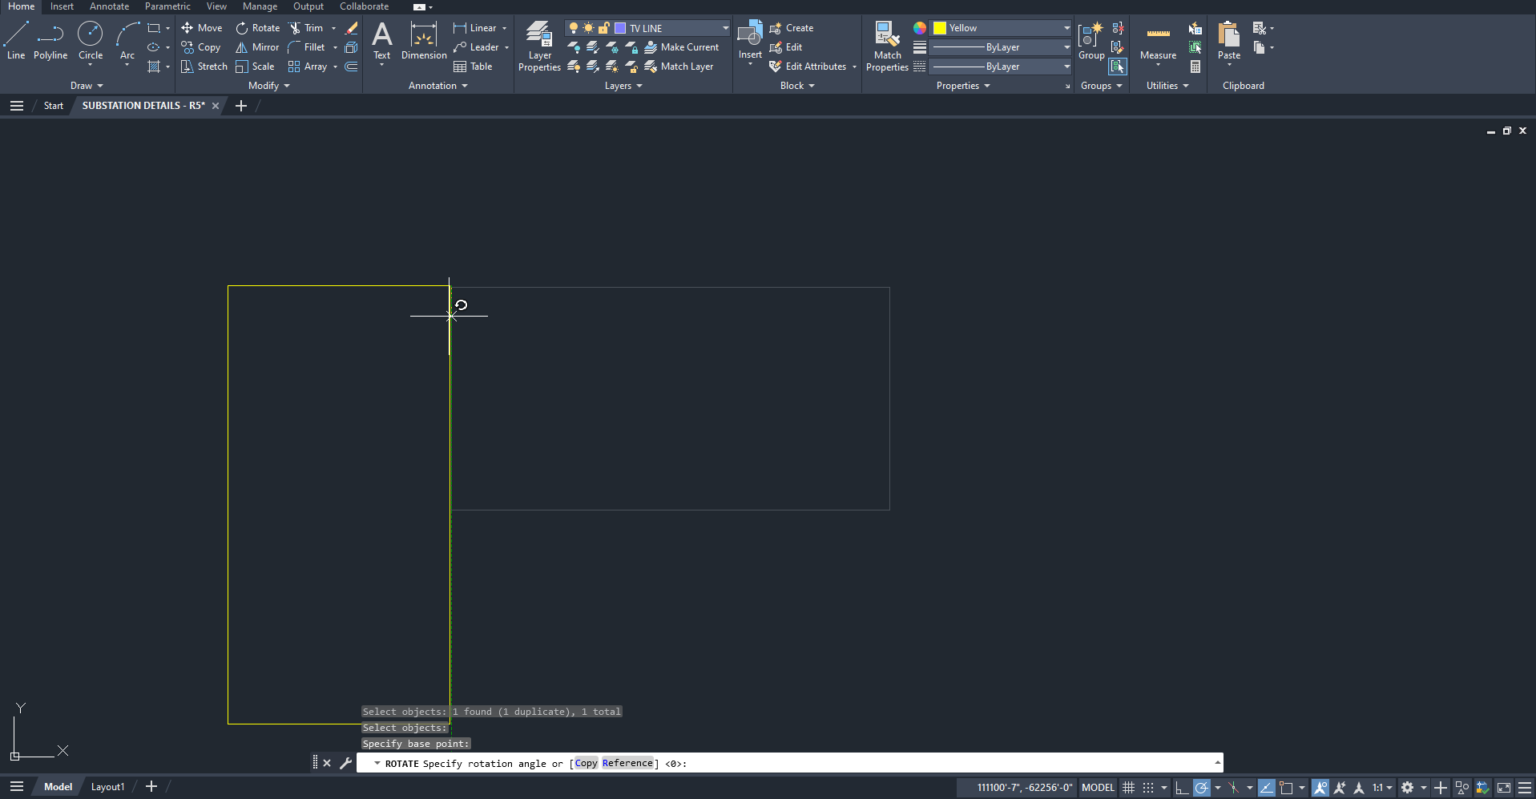Open the Parametric menu tab
This screenshot has height=799, width=1536.
(x=167, y=6)
